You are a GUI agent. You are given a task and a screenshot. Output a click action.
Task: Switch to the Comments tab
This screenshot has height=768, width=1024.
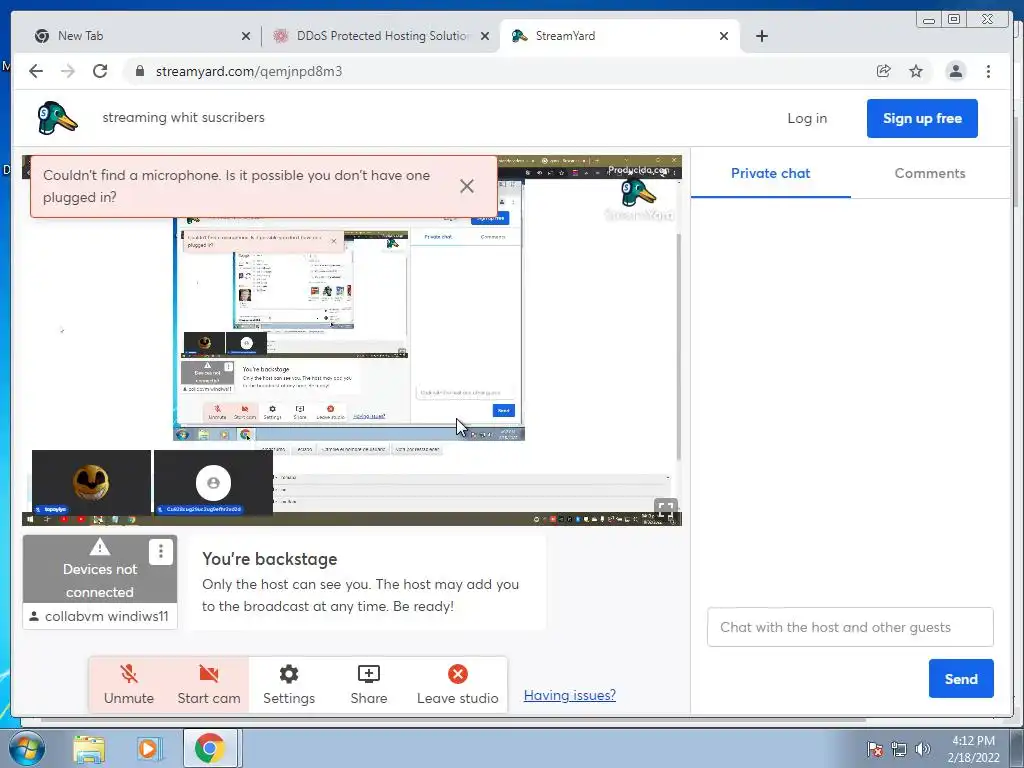[929, 173]
